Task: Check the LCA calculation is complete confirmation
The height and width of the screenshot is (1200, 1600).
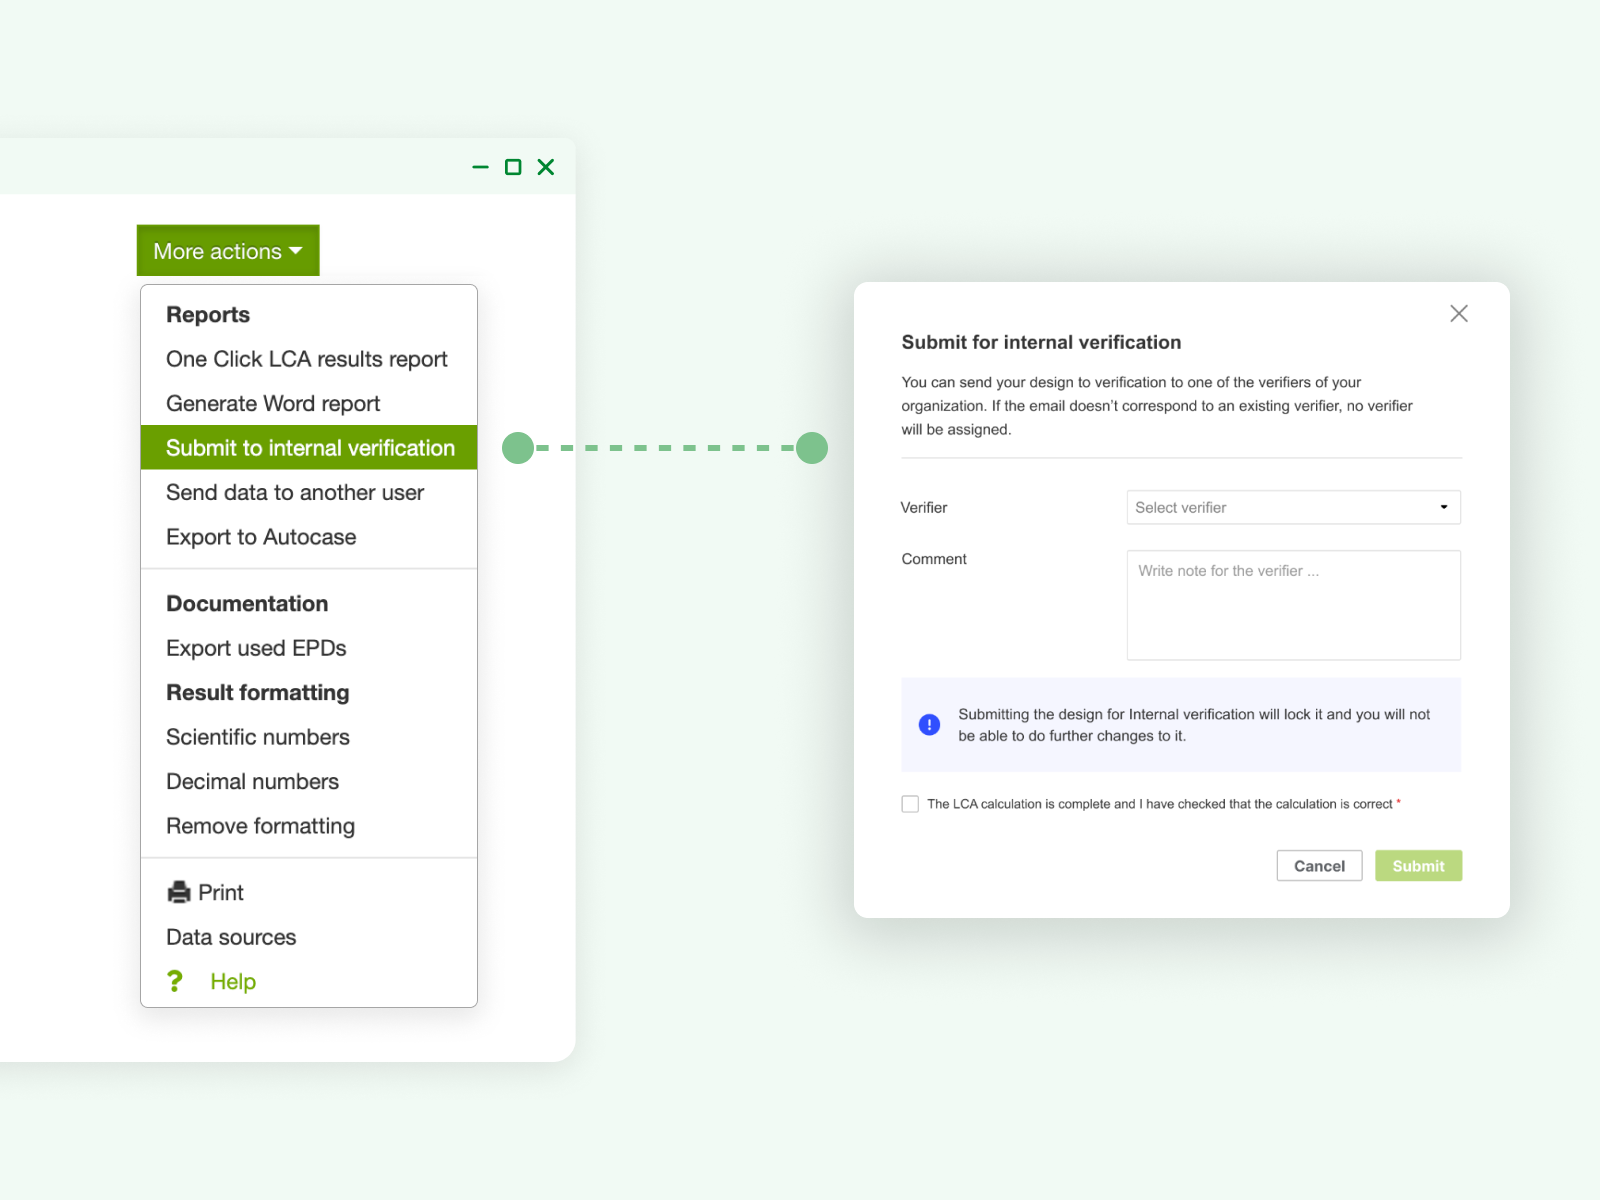Action: 909,803
